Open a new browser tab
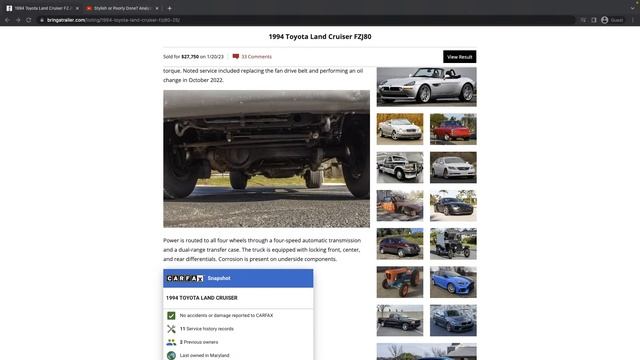 (x=169, y=8)
